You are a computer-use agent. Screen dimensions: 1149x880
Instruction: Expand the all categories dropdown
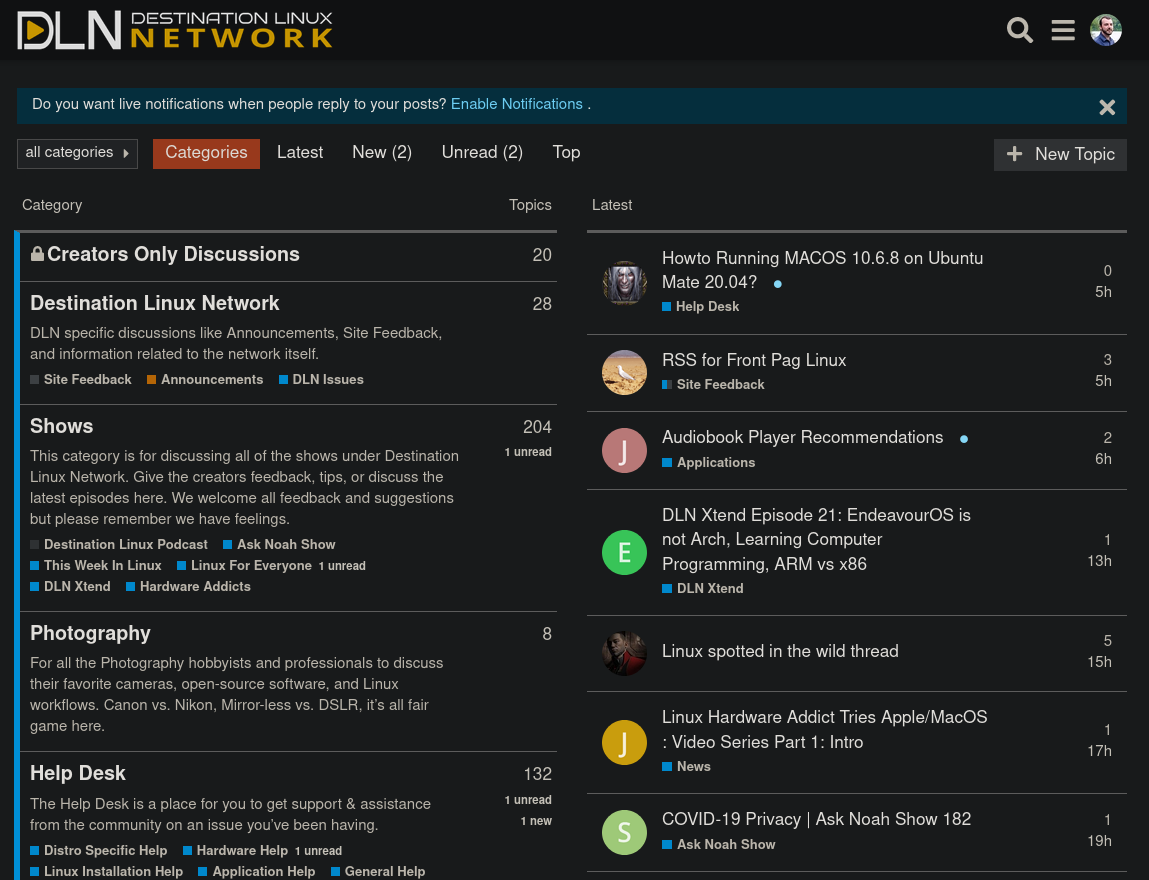(77, 153)
